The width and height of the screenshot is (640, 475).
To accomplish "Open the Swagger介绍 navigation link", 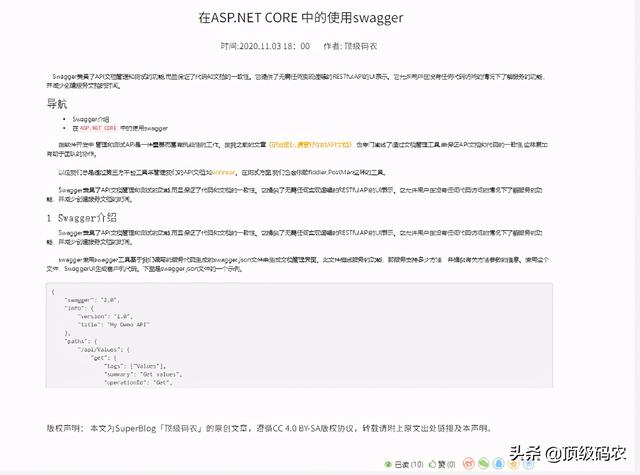I will coord(91,119).
